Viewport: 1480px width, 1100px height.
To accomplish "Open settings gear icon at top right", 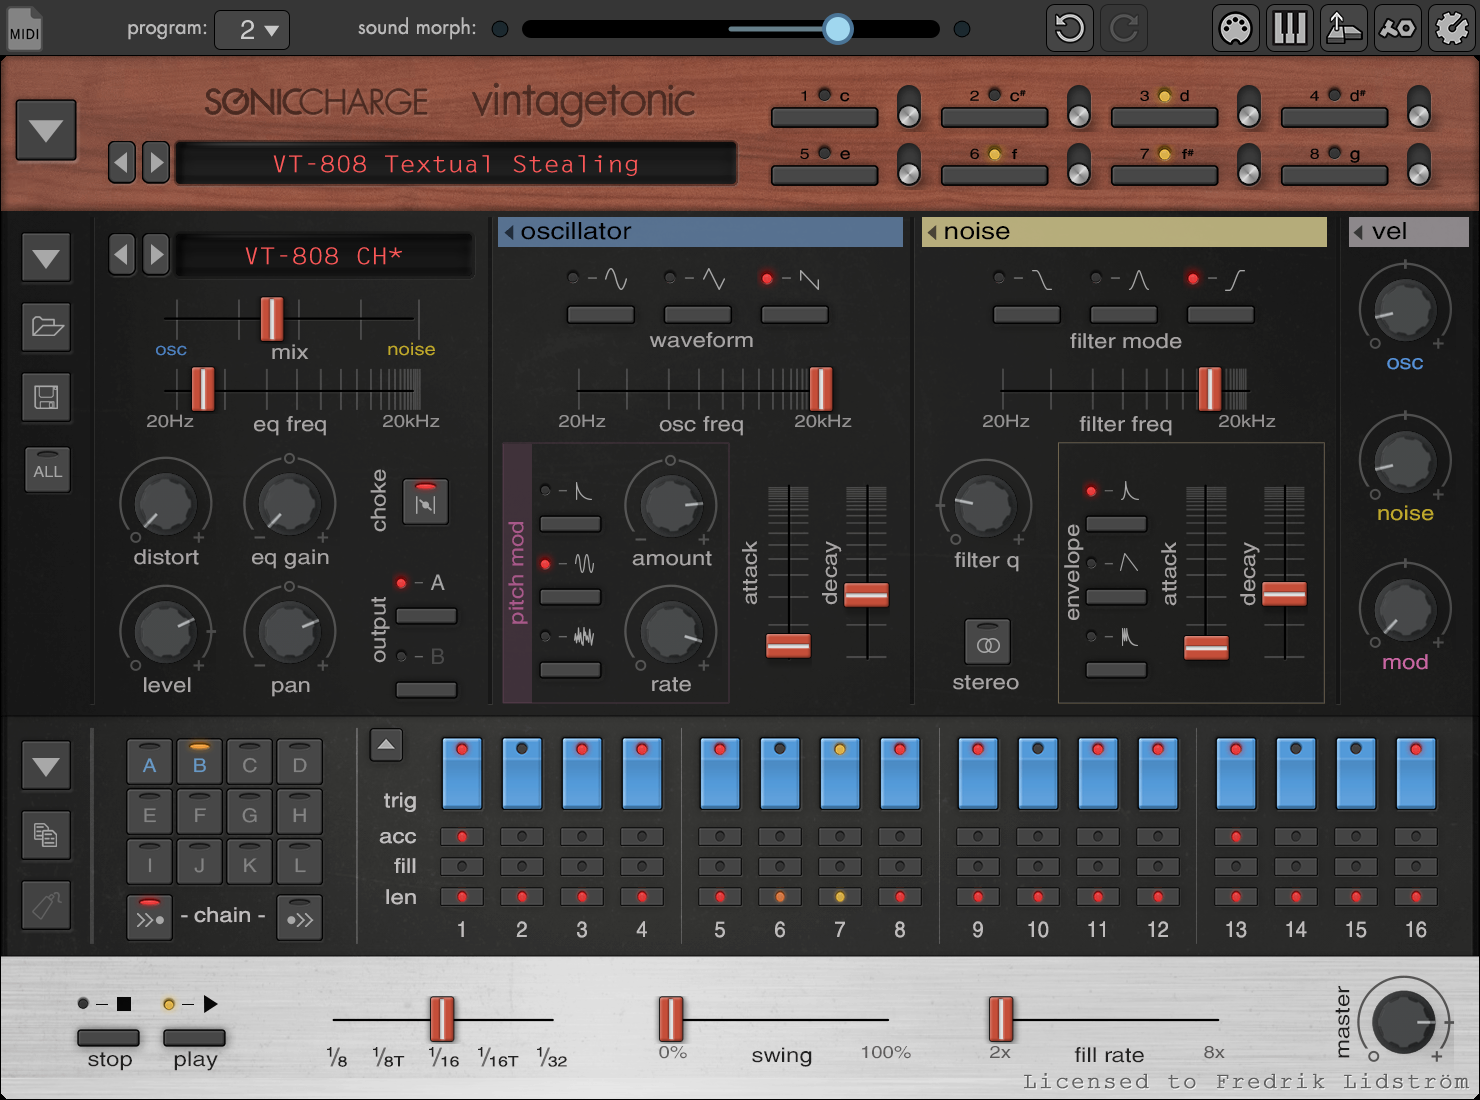I will [1451, 28].
